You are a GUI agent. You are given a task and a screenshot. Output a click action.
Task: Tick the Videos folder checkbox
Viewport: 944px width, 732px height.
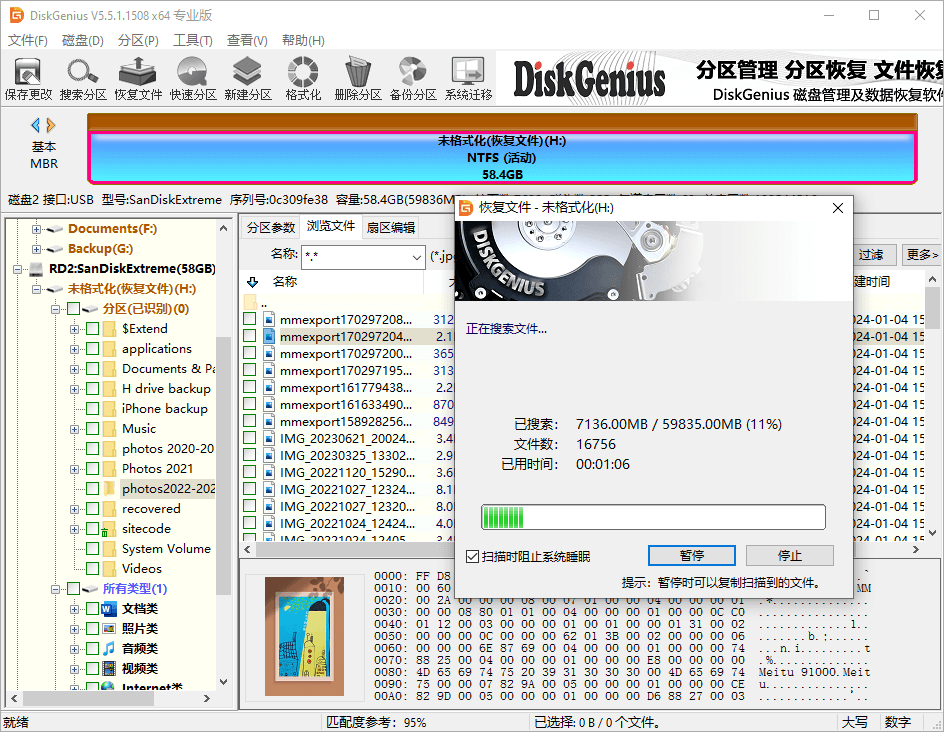[93, 569]
